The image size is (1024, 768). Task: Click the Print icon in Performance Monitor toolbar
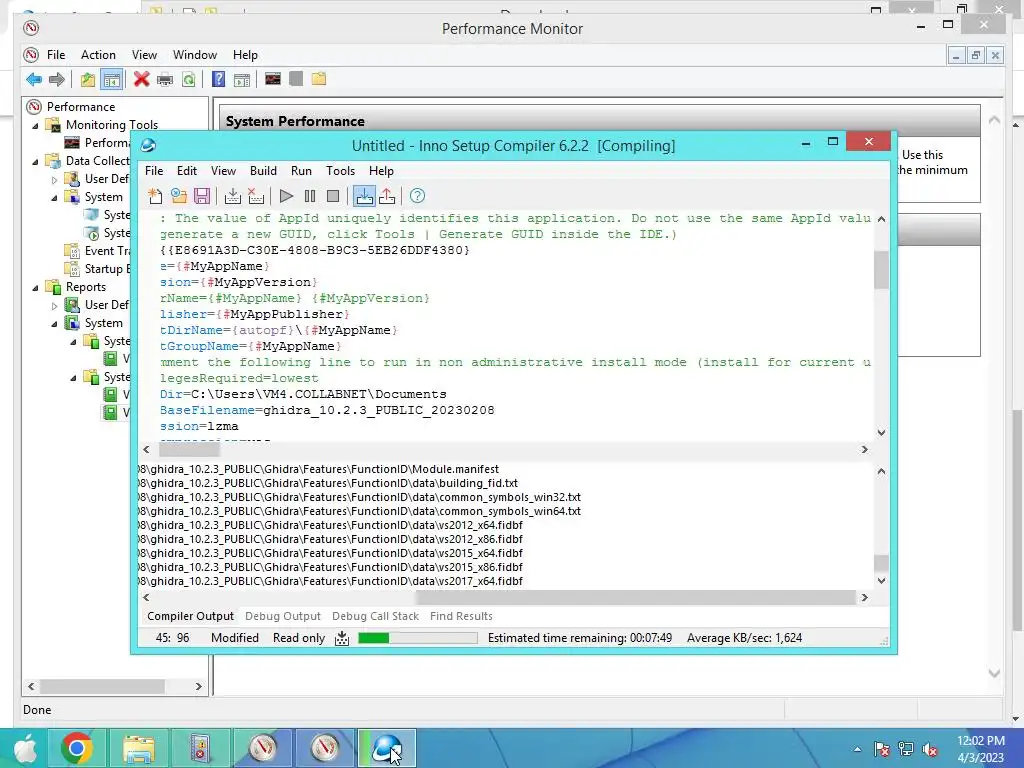(165, 80)
